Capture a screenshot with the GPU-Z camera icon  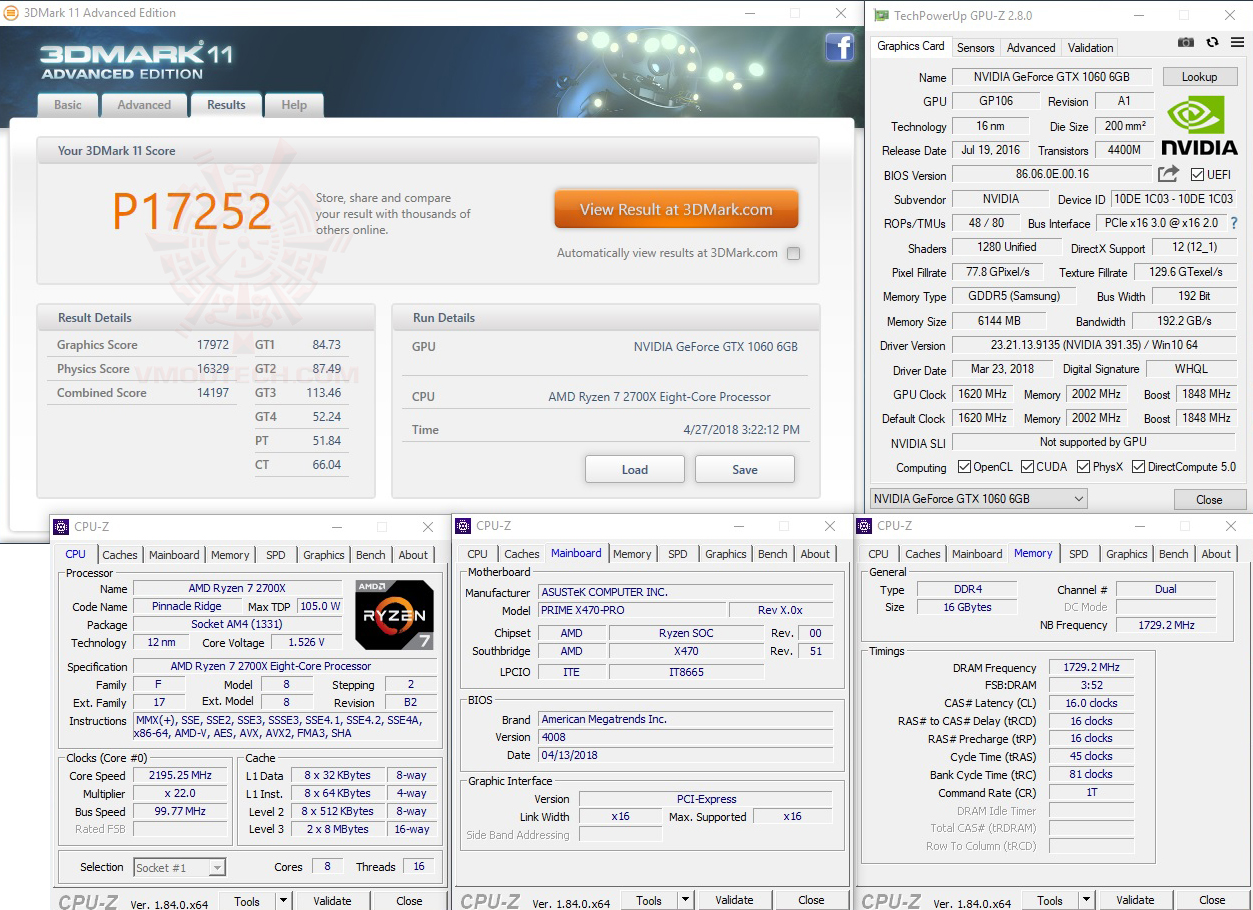coord(1186,42)
